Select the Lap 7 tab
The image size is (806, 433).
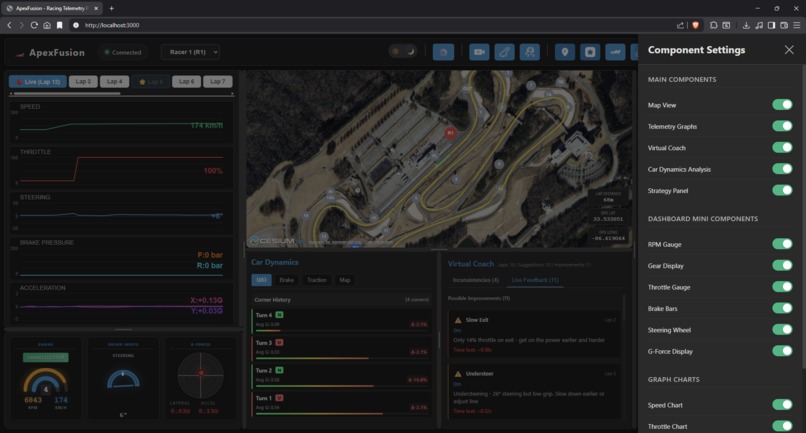[217, 81]
